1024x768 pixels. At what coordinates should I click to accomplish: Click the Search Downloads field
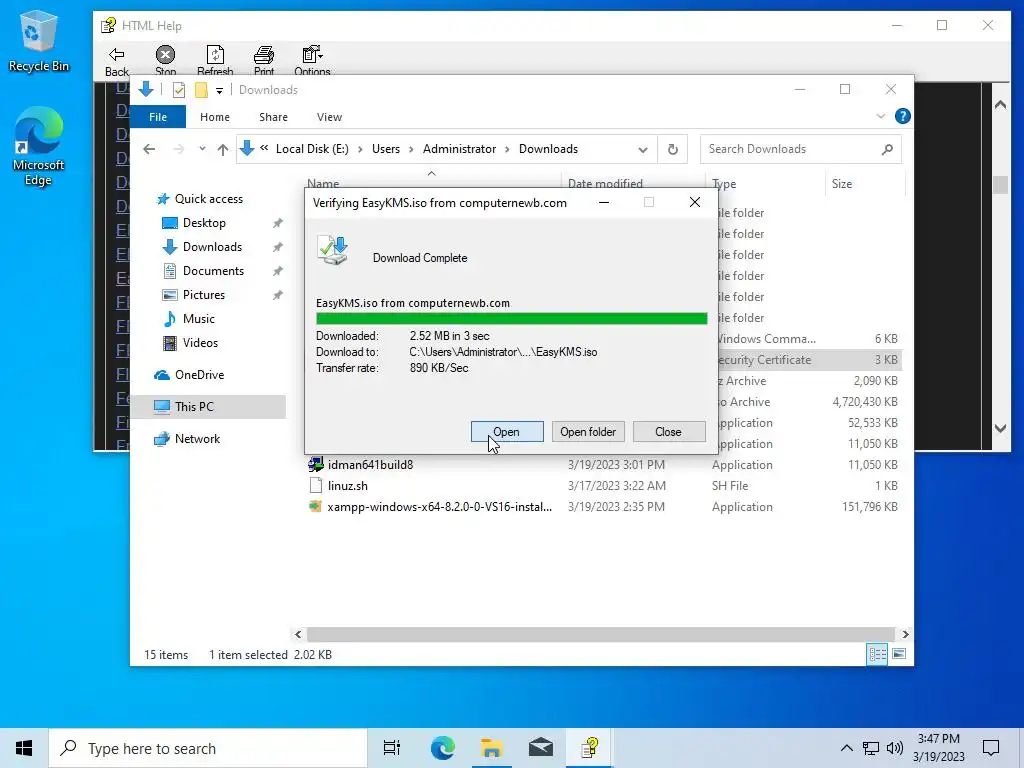[800, 149]
